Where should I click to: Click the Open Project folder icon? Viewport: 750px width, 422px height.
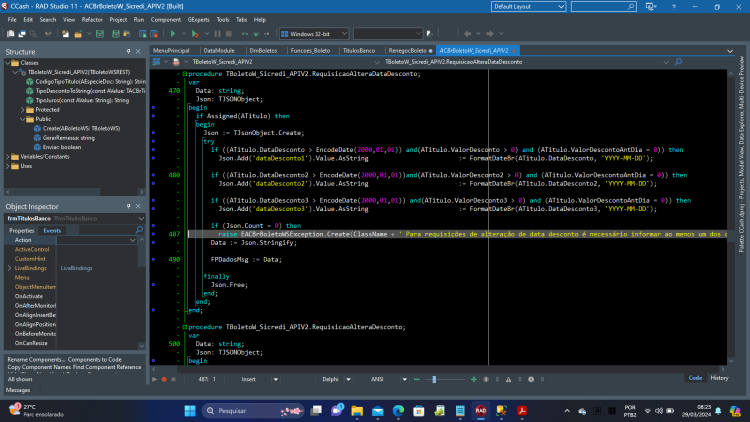(78, 33)
